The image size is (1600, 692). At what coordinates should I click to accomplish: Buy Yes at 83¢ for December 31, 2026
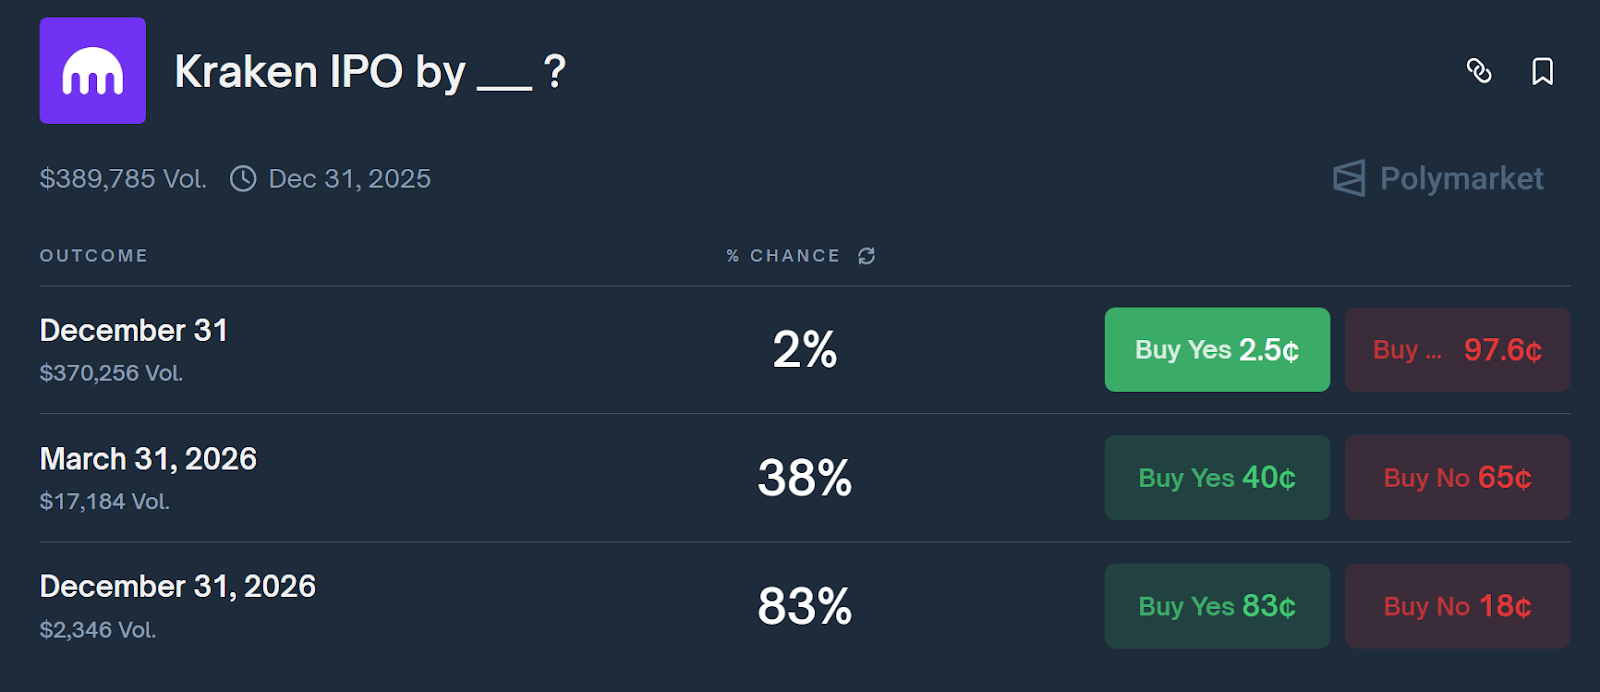(x=1217, y=606)
